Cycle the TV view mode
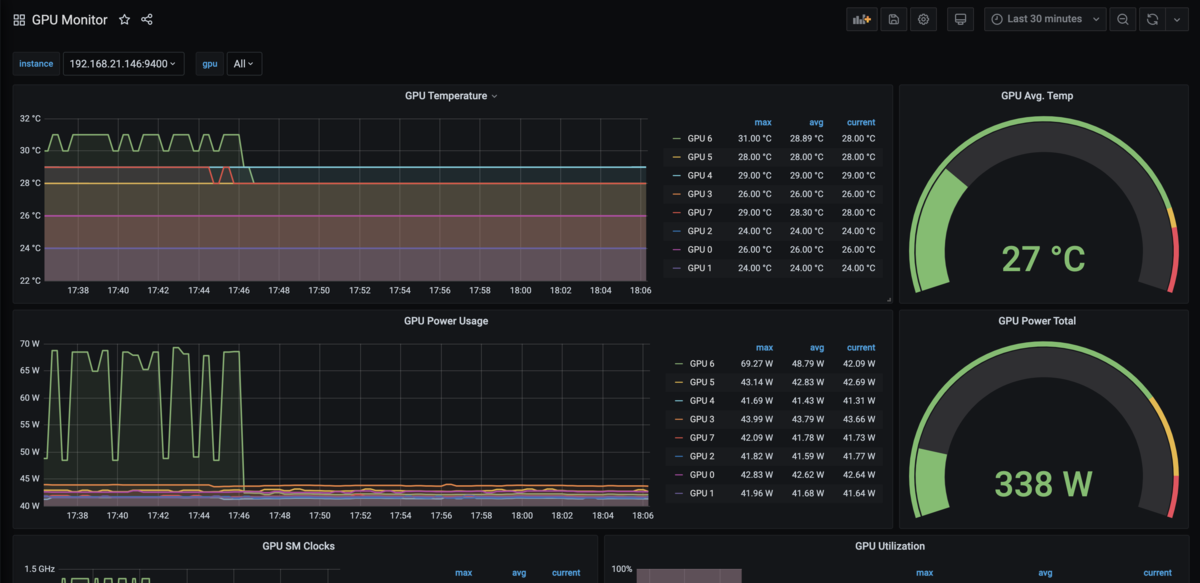 tap(960, 19)
